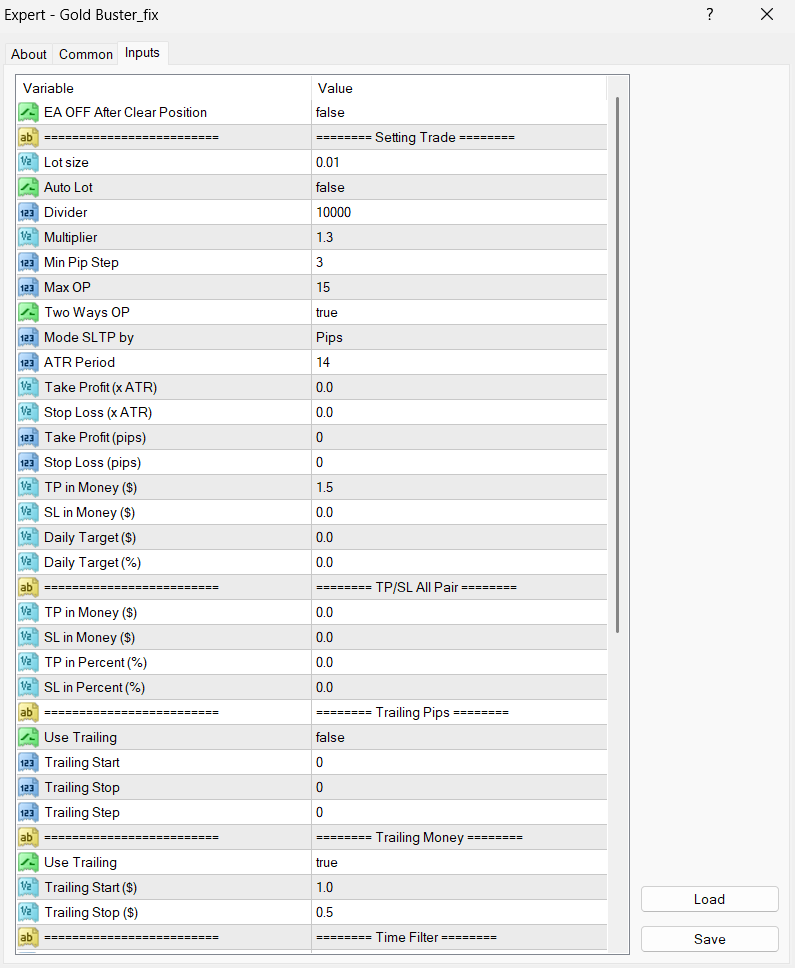Image resolution: width=795 pixels, height=968 pixels.
Task: Toggle the Two Ways OP true value
Action: click(x=458, y=312)
